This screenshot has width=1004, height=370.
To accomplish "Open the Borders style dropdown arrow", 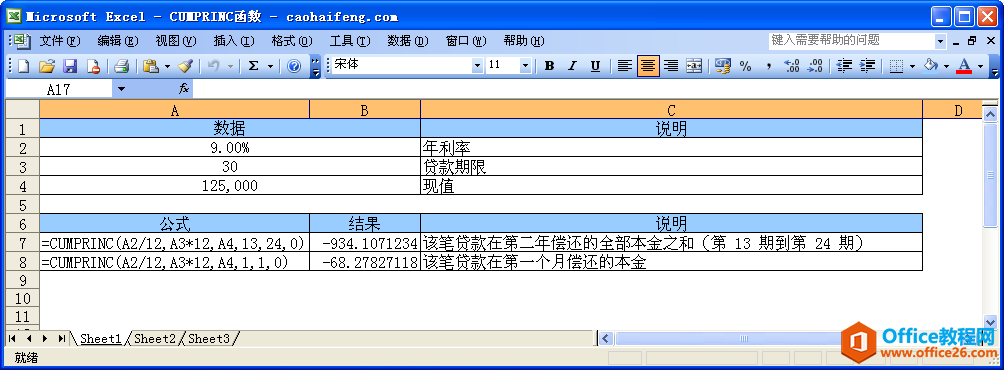I will click(912, 66).
